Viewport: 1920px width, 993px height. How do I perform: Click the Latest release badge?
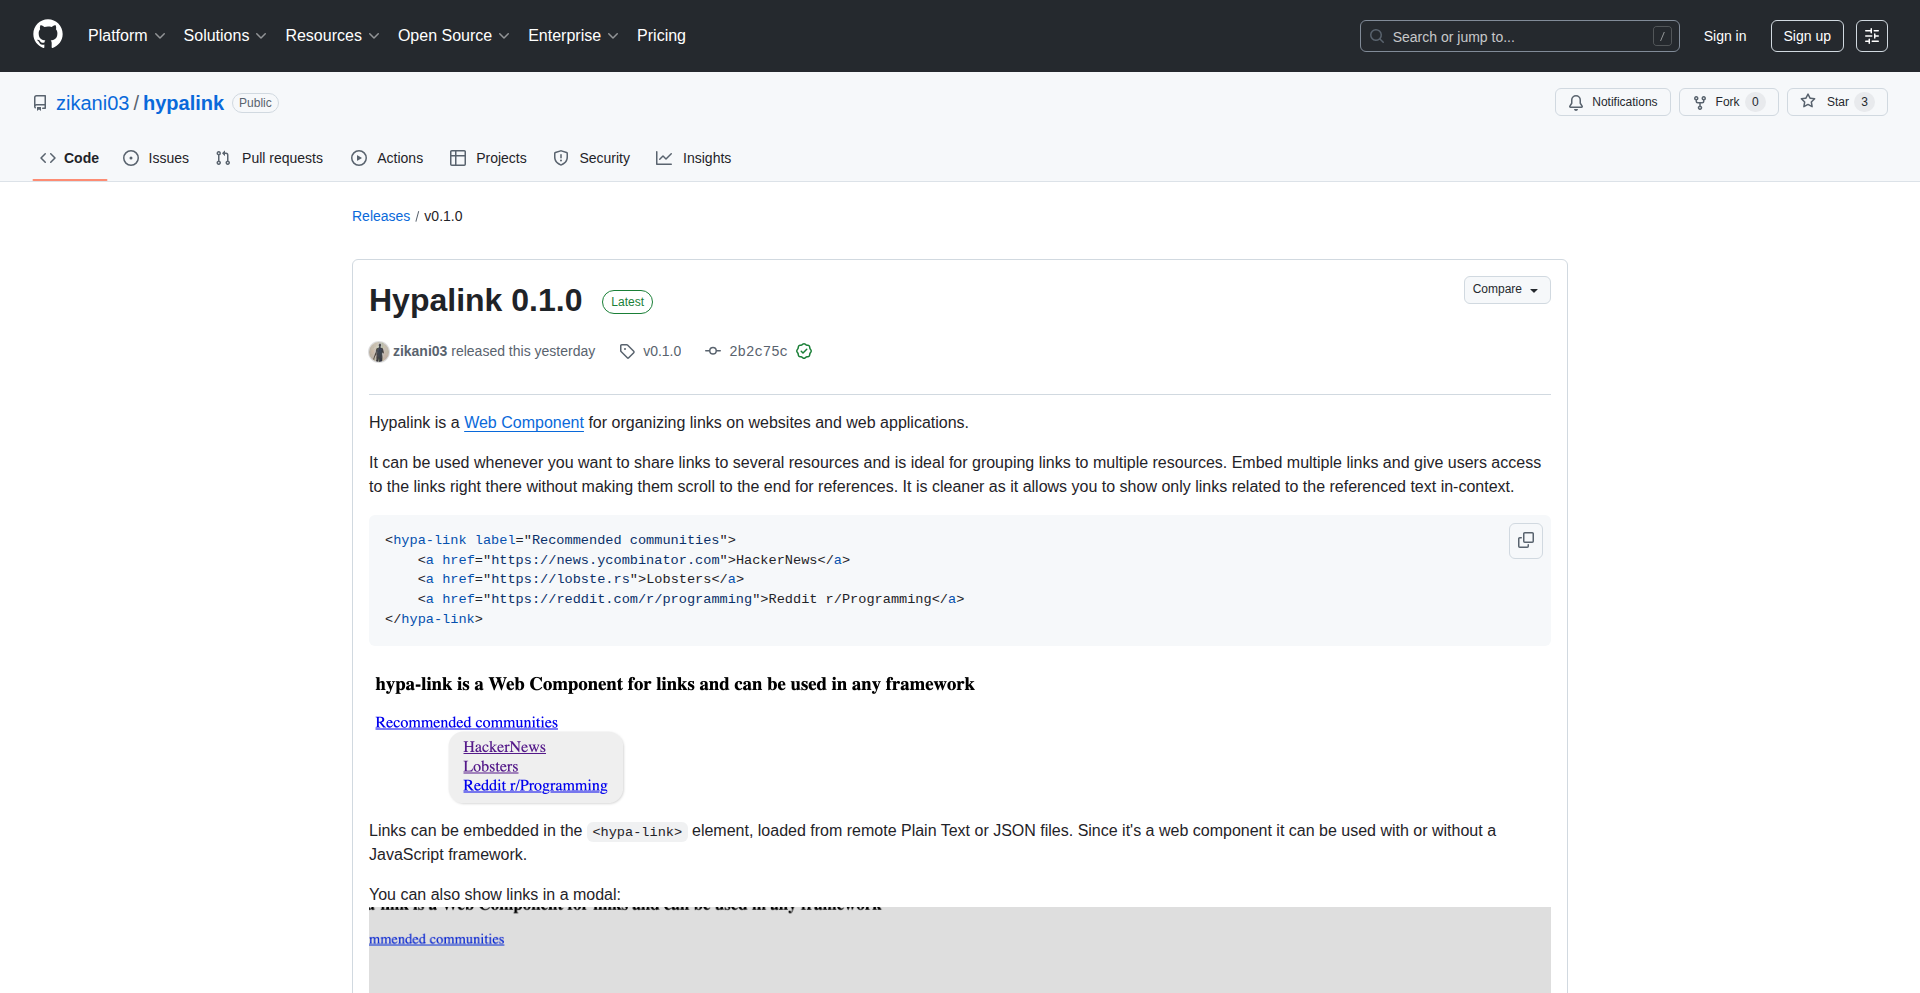626,301
